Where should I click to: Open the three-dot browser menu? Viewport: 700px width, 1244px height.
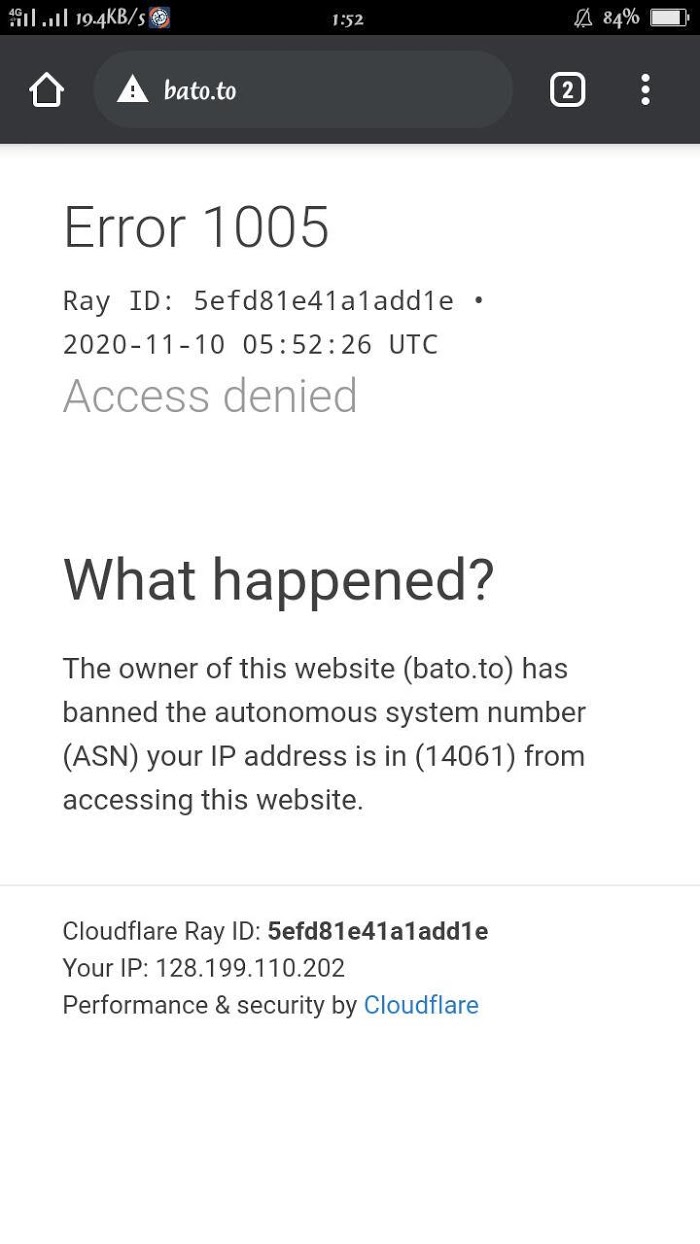point(645,90)
